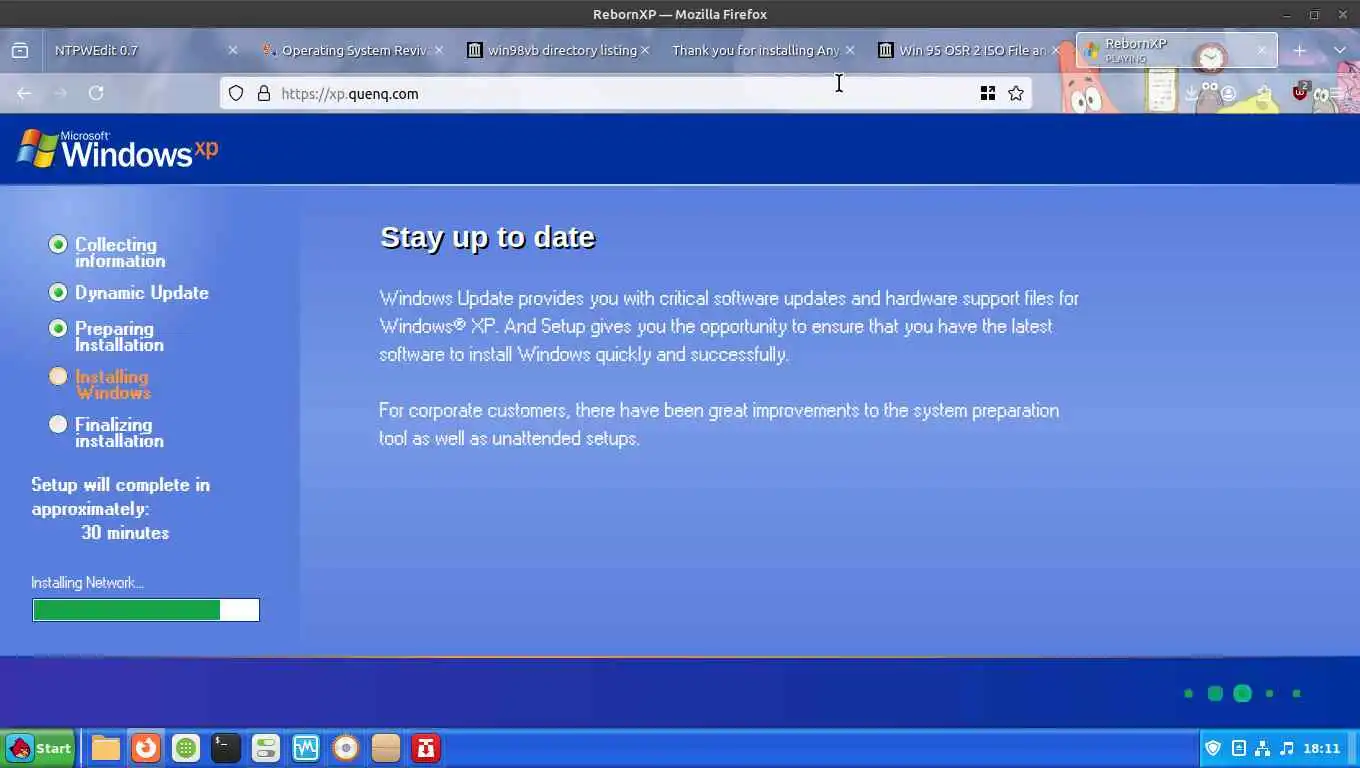Click the Firefox View button at the left of the tab bar

coord(20,50)
